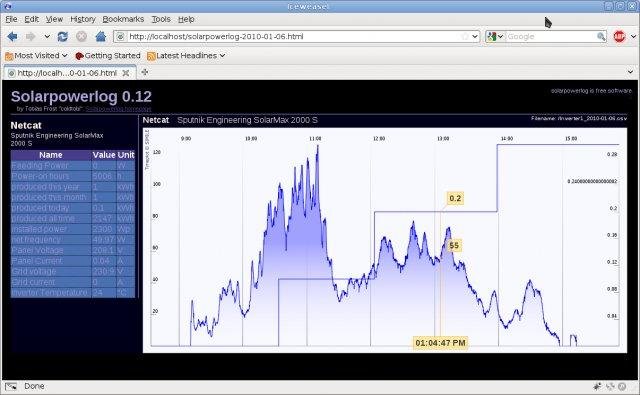This screenshot has width=640, height=395.
Task: Open the View menu
Action: pyautogui.click(x=54, y=19)
